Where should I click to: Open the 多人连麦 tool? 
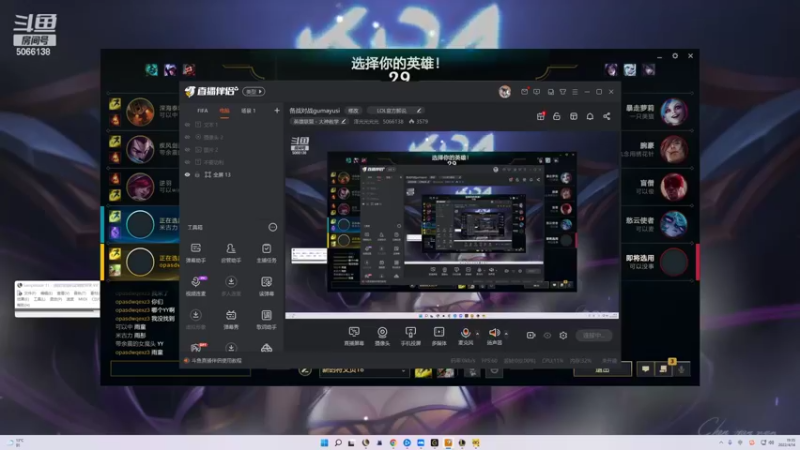231,286
